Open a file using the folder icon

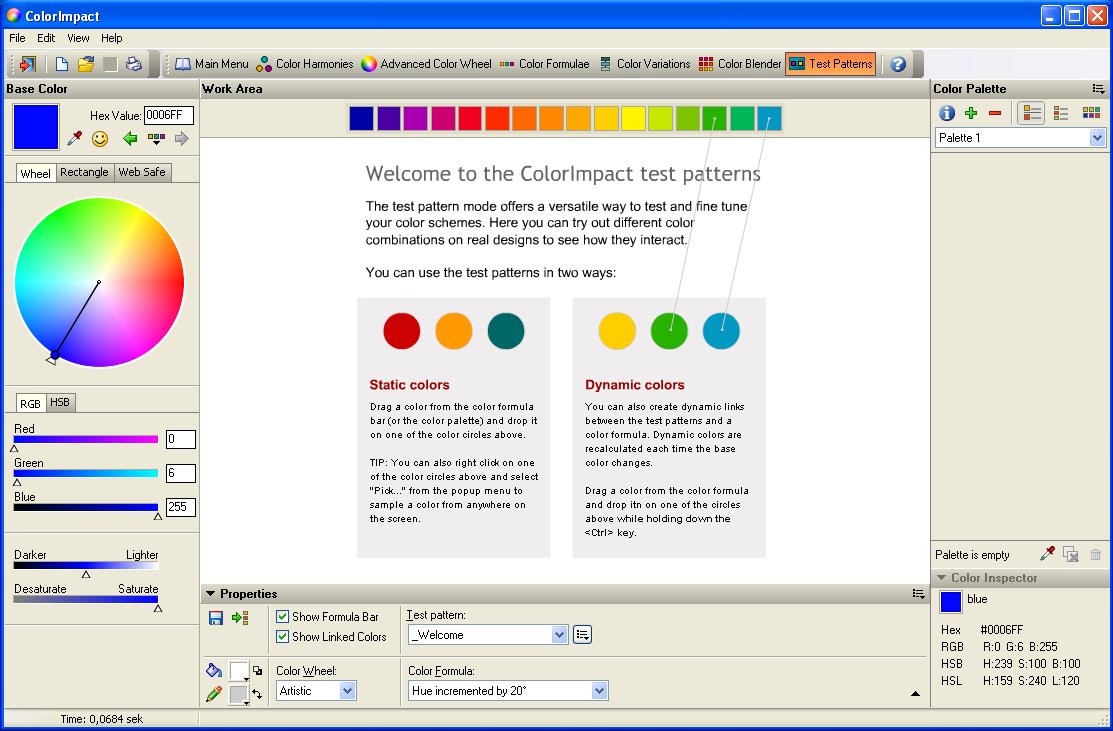point(86,64)
